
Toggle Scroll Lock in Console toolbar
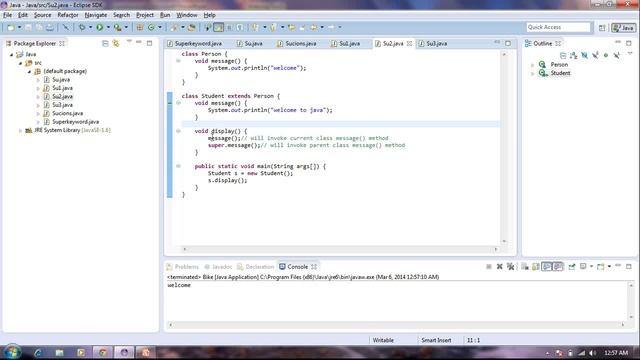536,267
